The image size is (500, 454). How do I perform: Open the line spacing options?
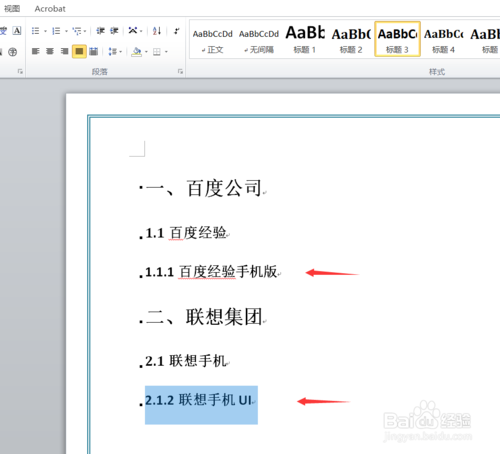tap(113, 52)
